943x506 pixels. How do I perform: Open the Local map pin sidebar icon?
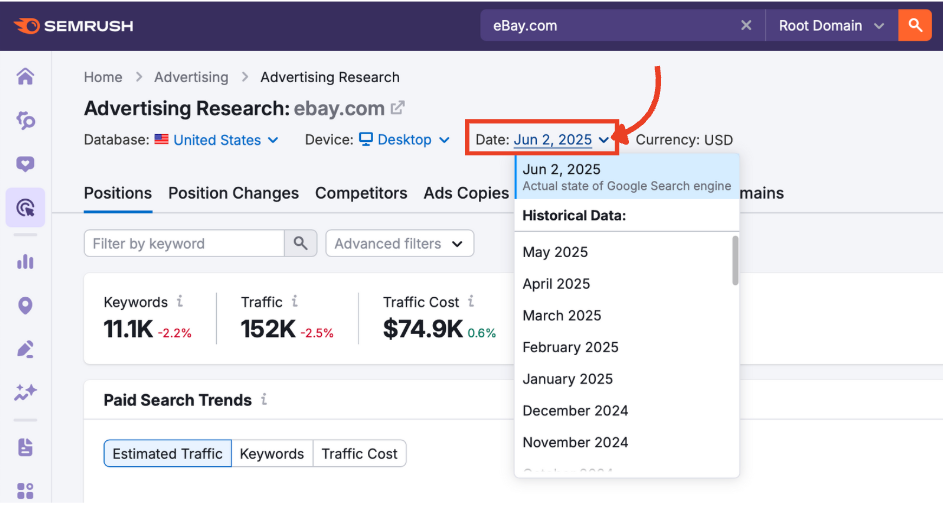click(25, 306)
